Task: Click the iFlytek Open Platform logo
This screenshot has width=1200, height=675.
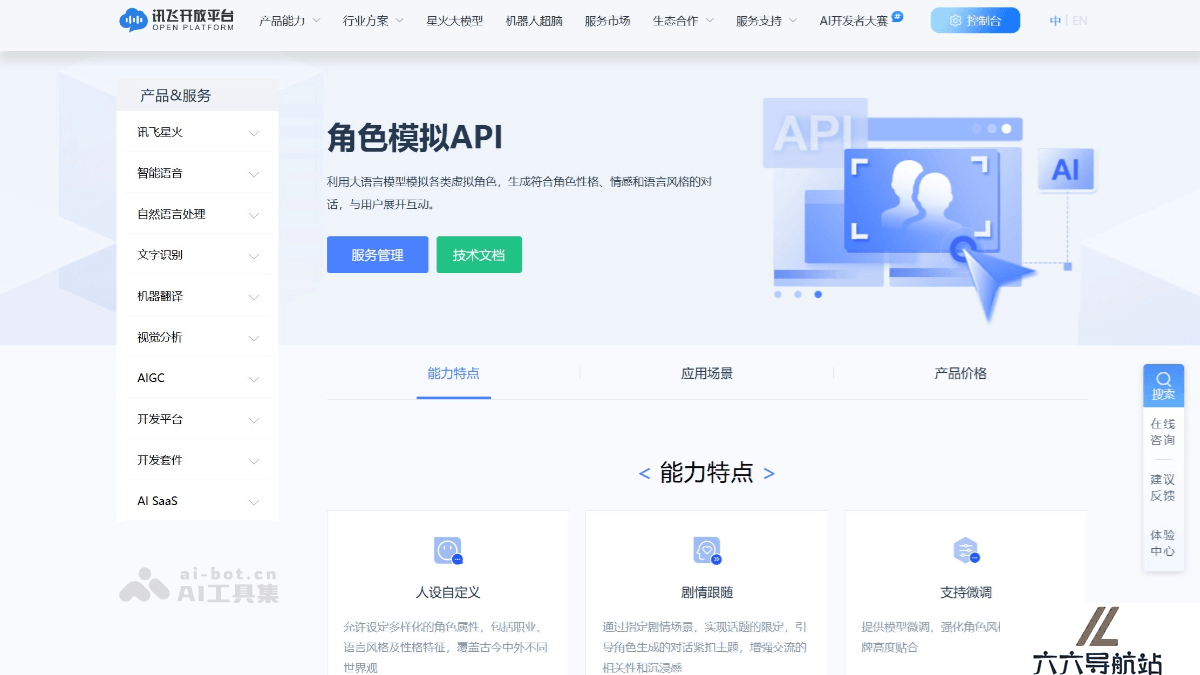Action: (x=176, y=20)
